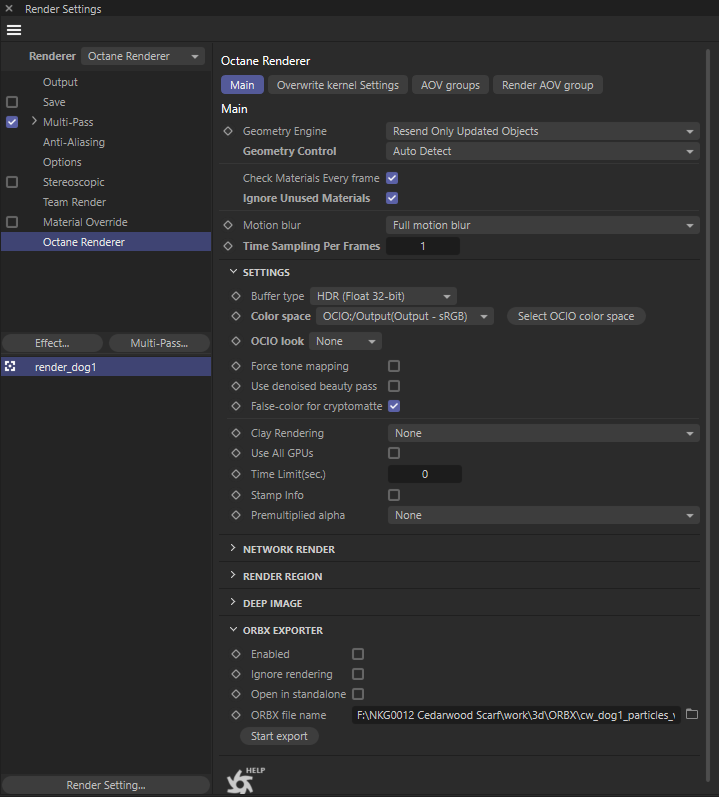719x797 pixels.
Task: Enable the Use All GPUs checkbox
Action: pos(394,454)
